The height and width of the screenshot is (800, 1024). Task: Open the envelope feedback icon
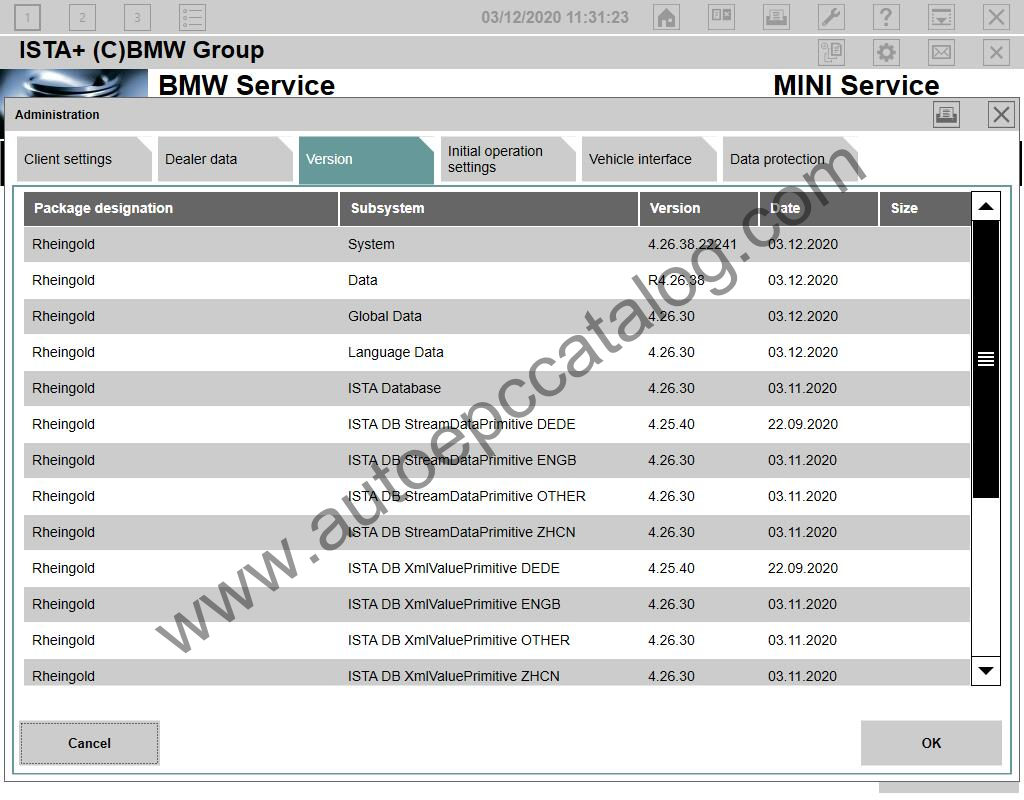(941, 52)
